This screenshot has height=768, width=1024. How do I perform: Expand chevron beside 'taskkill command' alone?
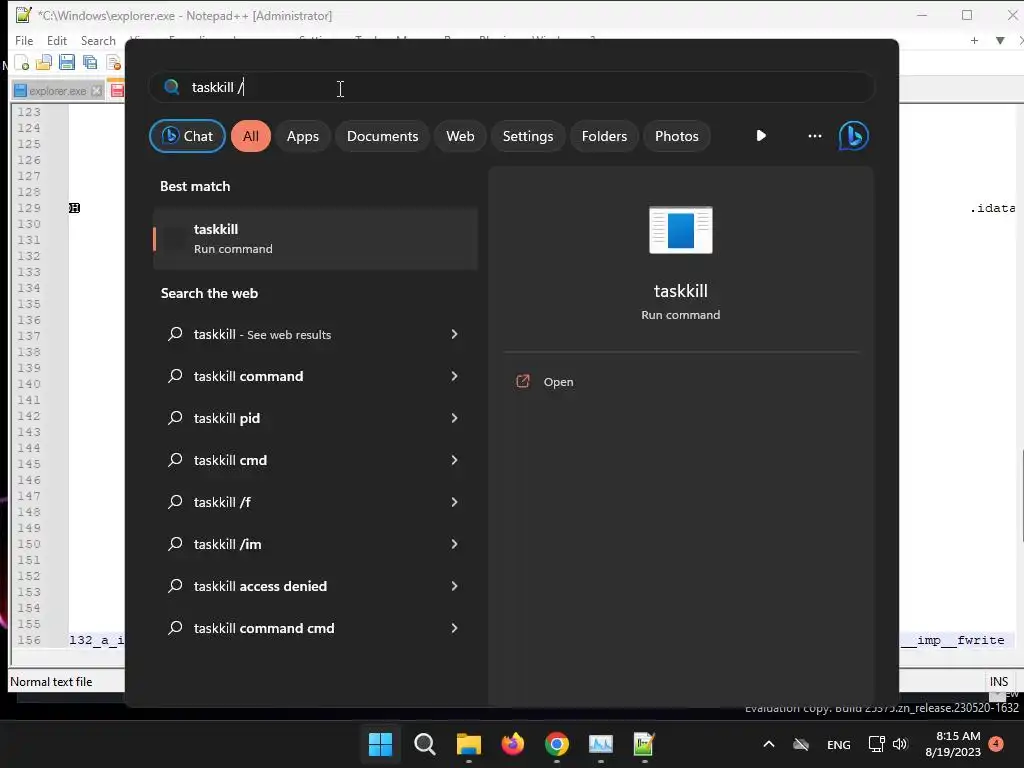pyautogui.click(x=455, y=376)
